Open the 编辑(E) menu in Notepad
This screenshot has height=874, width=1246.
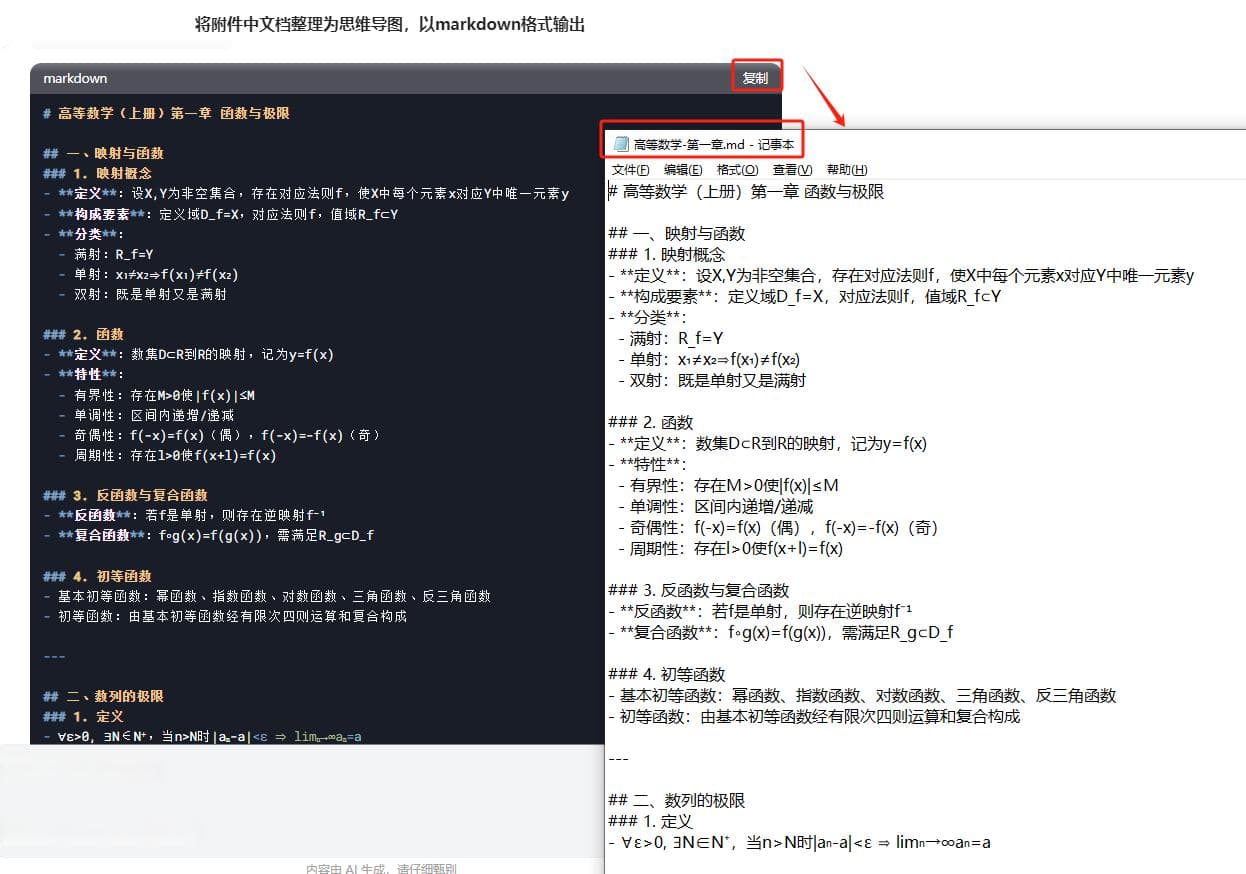coord(682,170)
